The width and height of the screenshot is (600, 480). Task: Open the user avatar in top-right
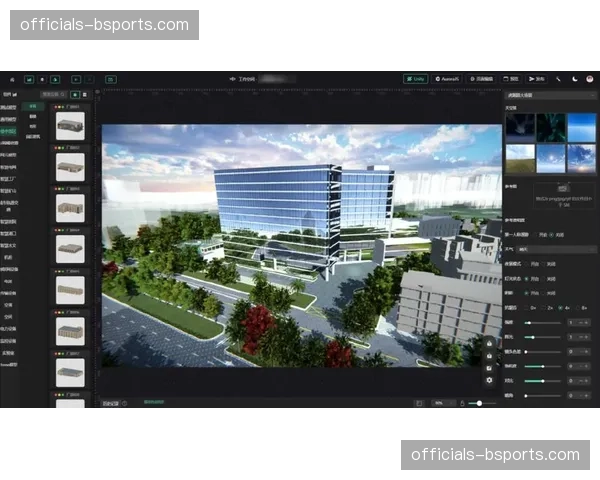pyautogui.click(x=590, y=78)
